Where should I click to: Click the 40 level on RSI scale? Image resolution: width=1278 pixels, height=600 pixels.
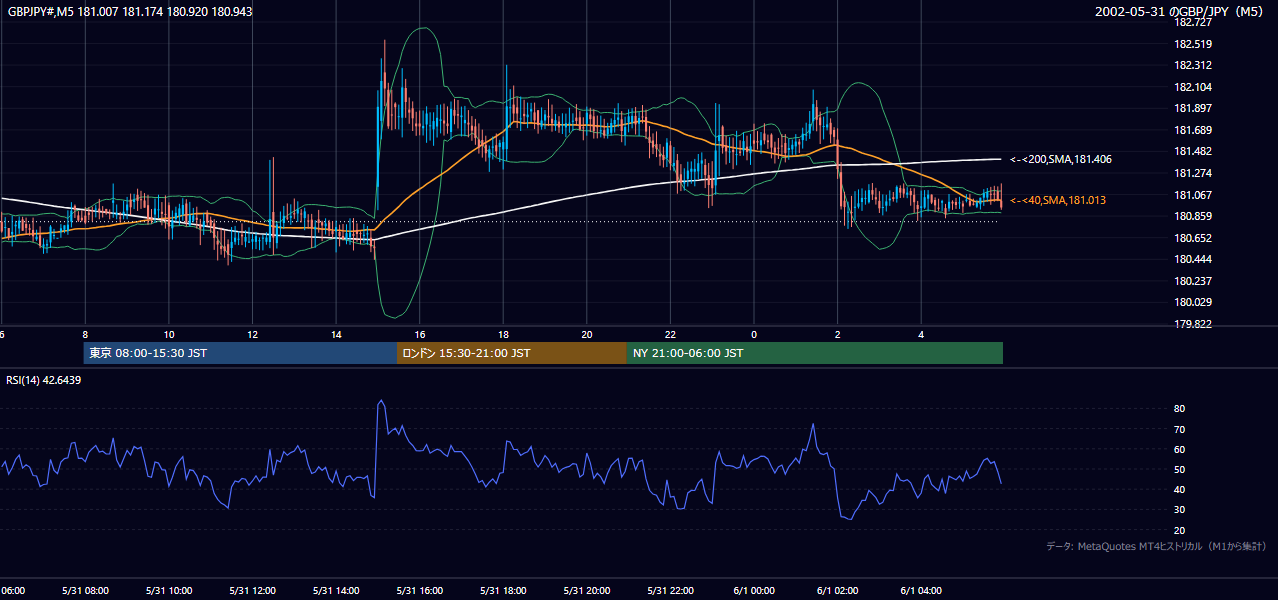click(1180, 490)
